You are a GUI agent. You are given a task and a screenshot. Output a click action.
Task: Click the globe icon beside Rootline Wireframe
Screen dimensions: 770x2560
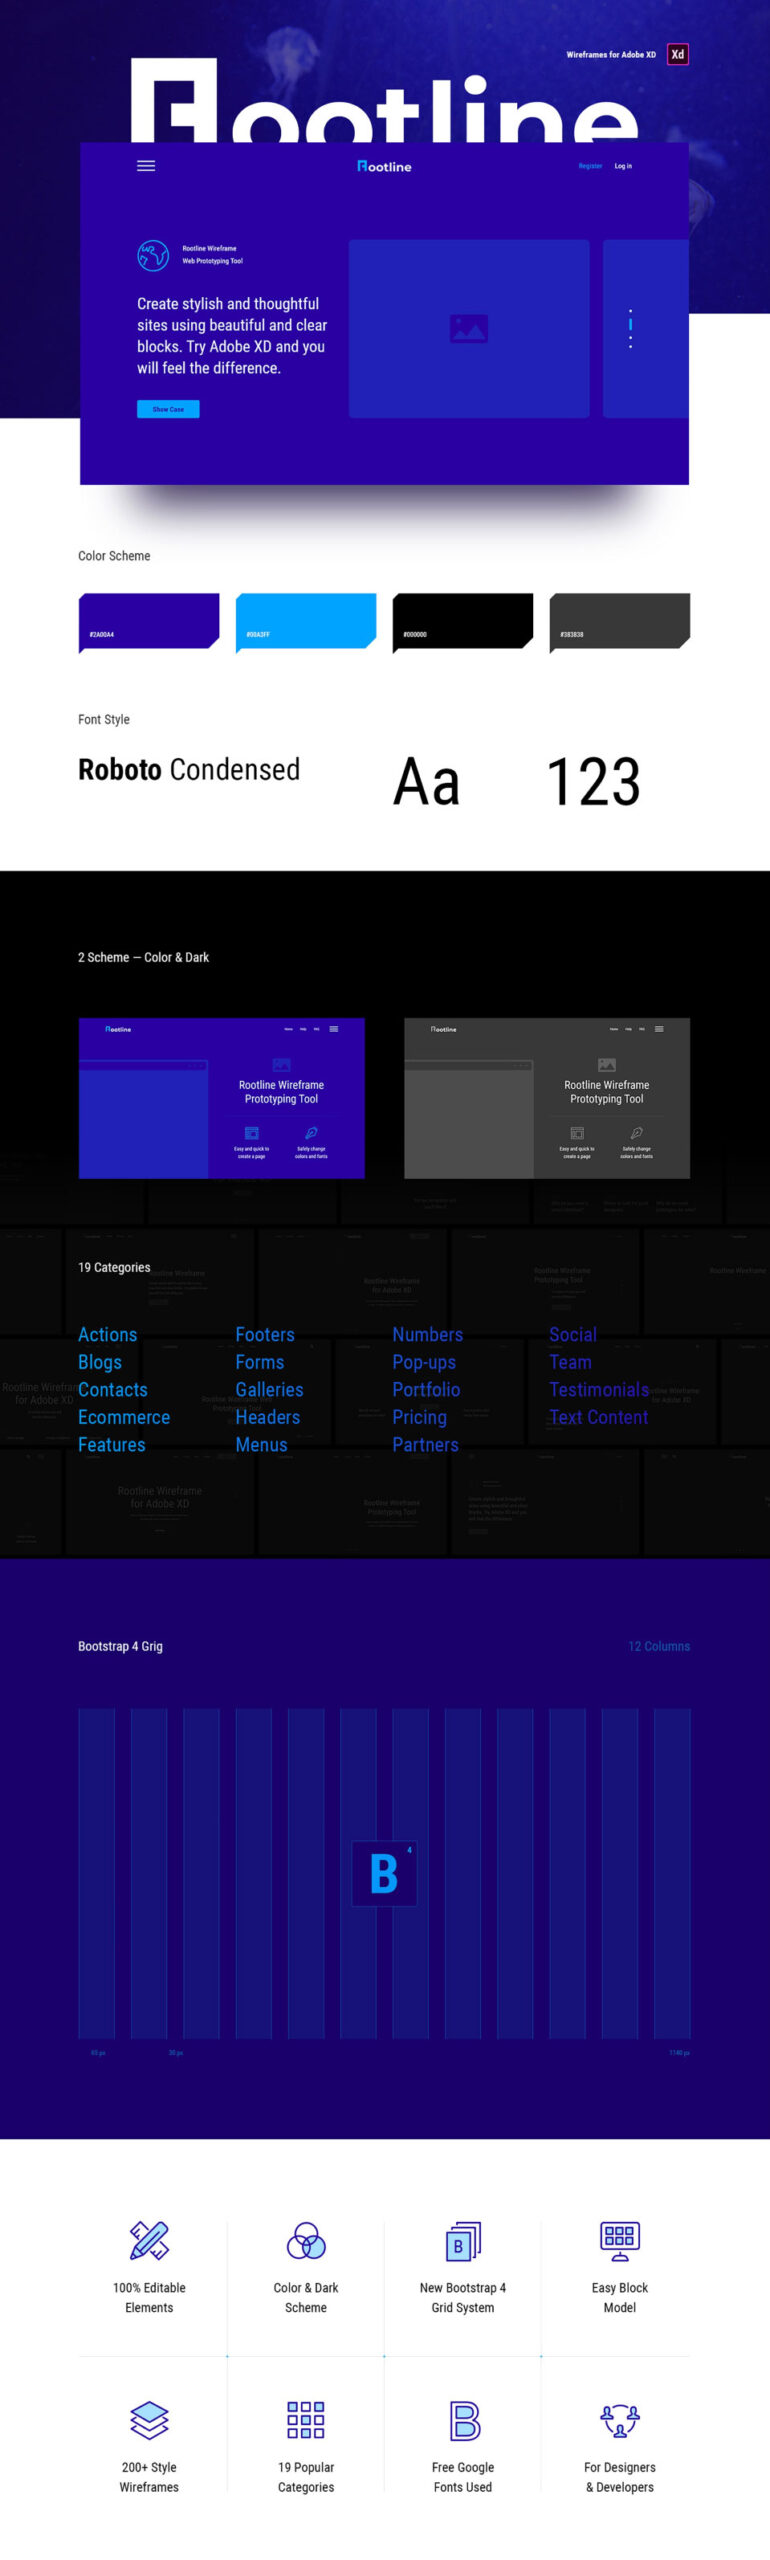coord(153,254)
